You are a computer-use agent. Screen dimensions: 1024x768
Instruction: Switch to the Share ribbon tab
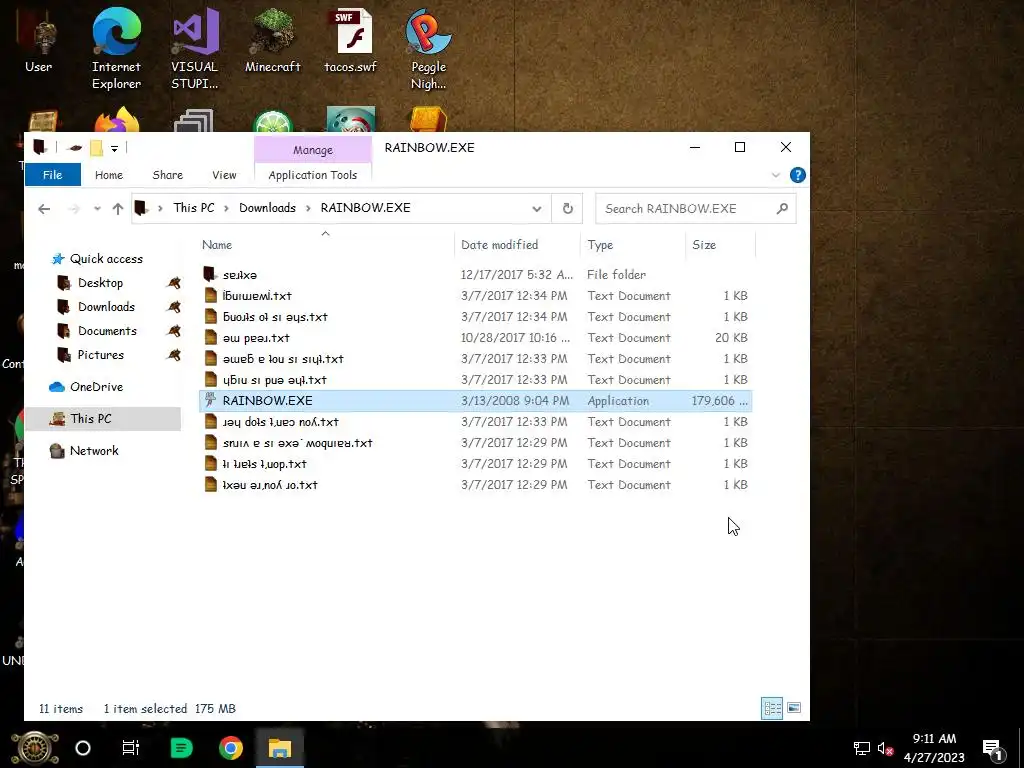(167, 175)
